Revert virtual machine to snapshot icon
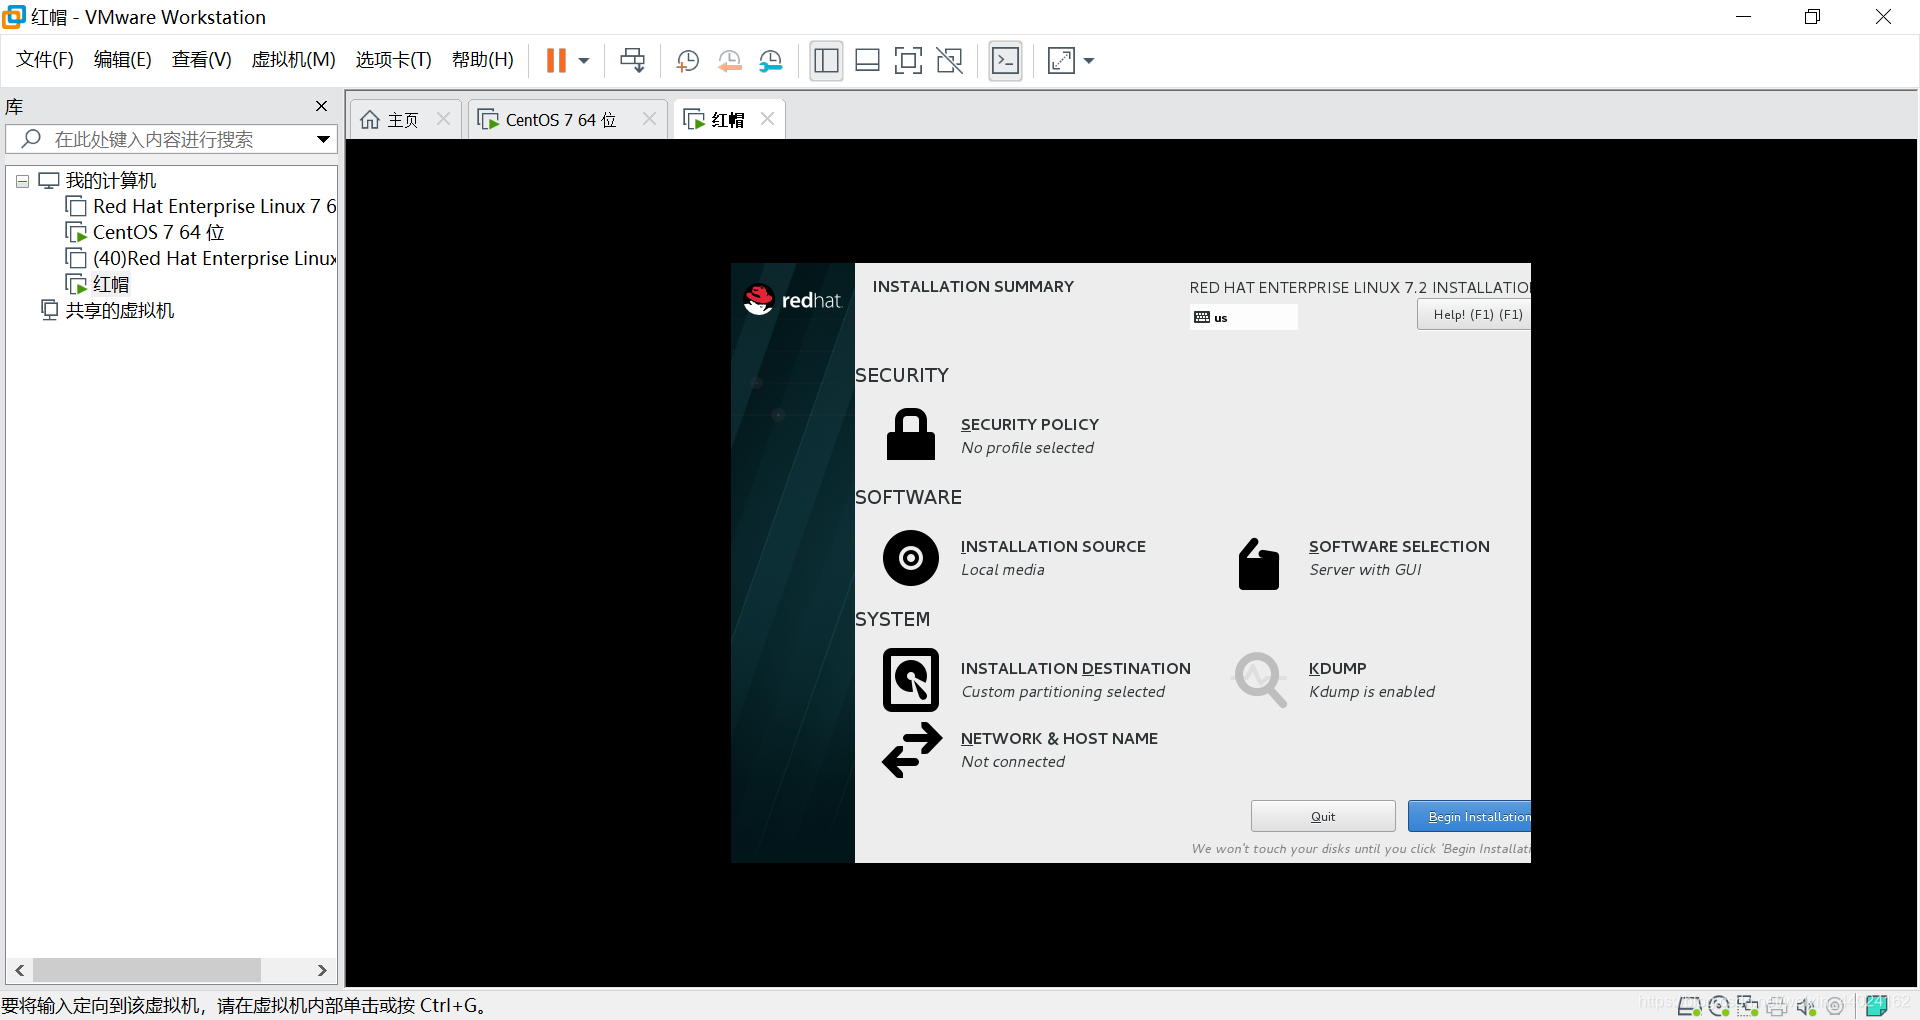This screenshot has width=1920, height=1020. (729, 61)
